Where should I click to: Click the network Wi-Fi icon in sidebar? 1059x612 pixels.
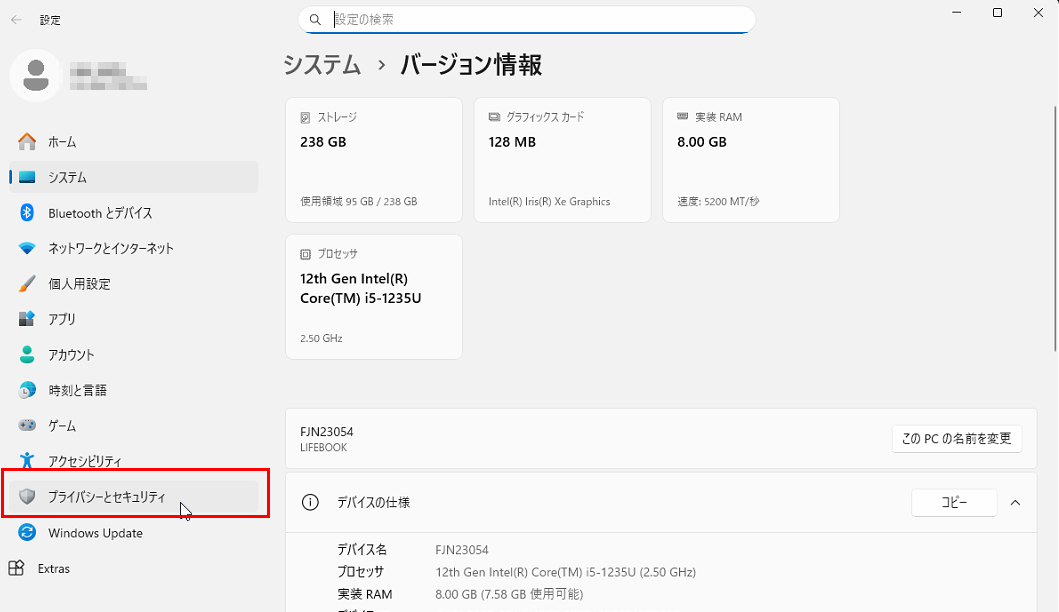coord(27,248)
